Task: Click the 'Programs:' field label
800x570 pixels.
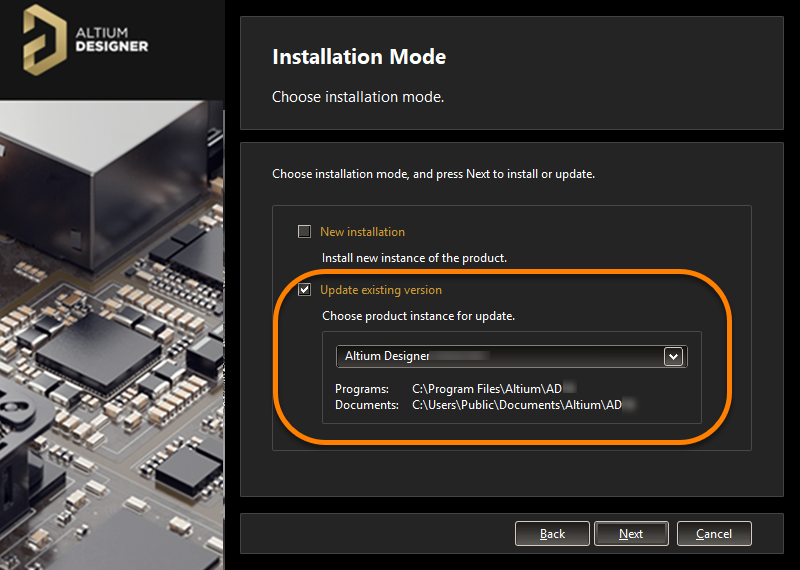Action: (360, 388)
